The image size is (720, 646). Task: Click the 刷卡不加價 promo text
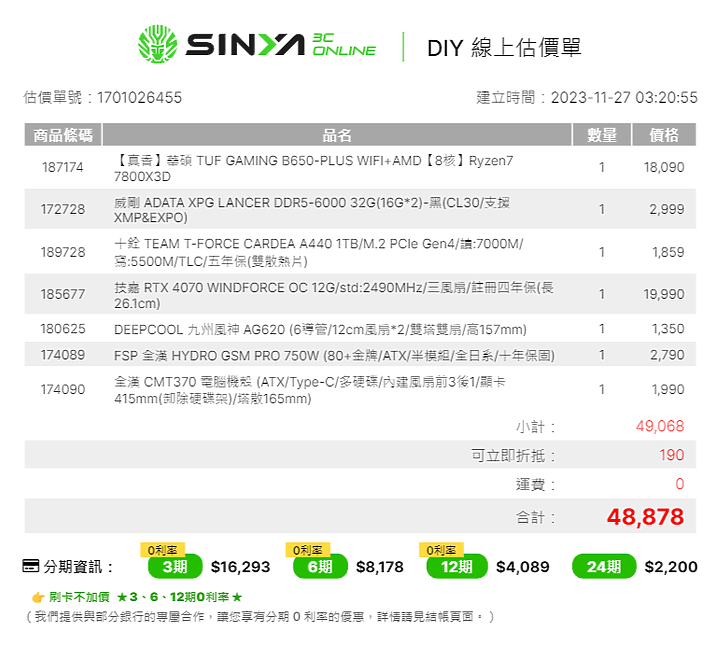(145, 597)
